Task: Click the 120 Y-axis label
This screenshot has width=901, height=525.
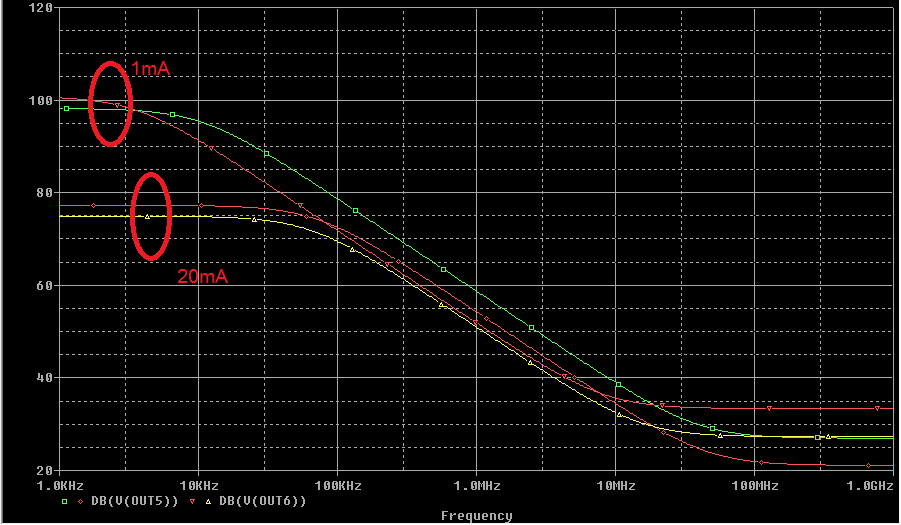Action: pos(41,8)
